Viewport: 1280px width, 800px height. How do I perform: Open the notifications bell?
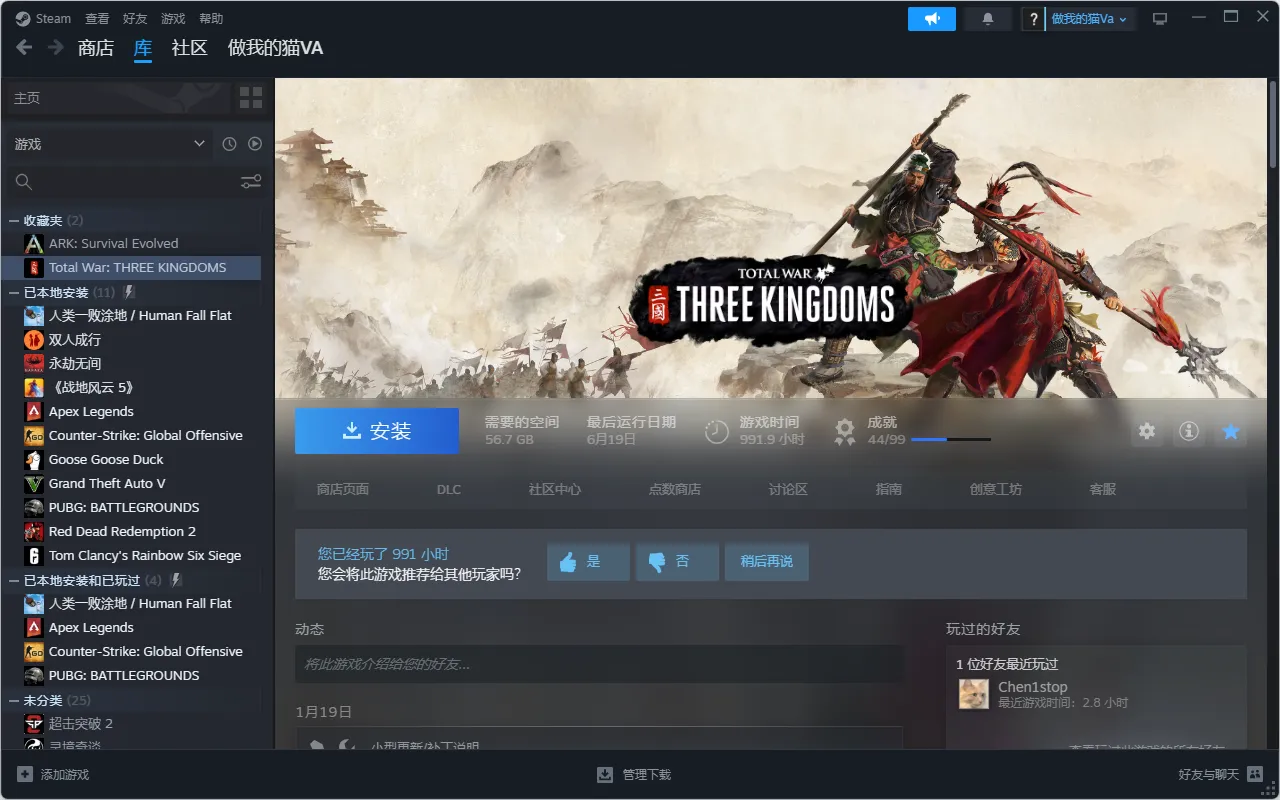click(988, 19)
